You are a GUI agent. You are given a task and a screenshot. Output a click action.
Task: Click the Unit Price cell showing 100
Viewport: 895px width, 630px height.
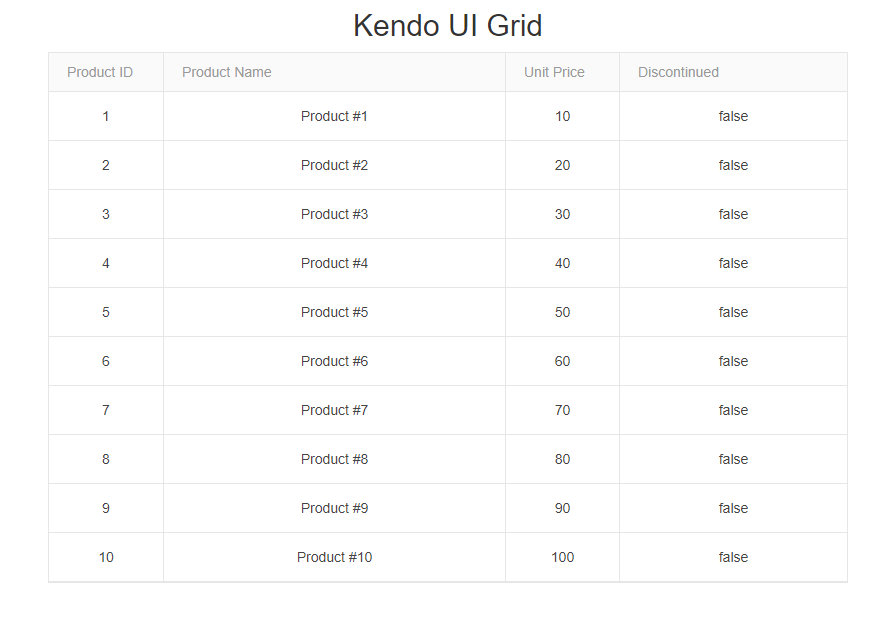(562, 557)
